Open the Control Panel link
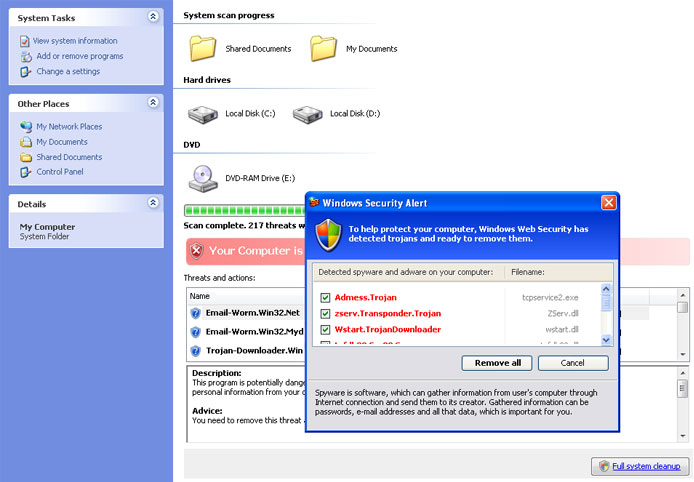694x482 pixels. [60, 172]
